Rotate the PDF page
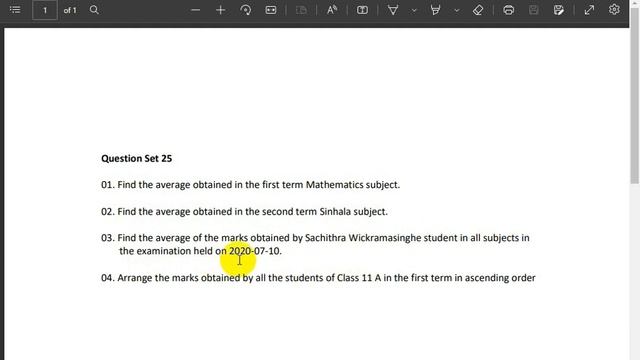The height and width of the screenshot is (360, 640). (246, 10)
